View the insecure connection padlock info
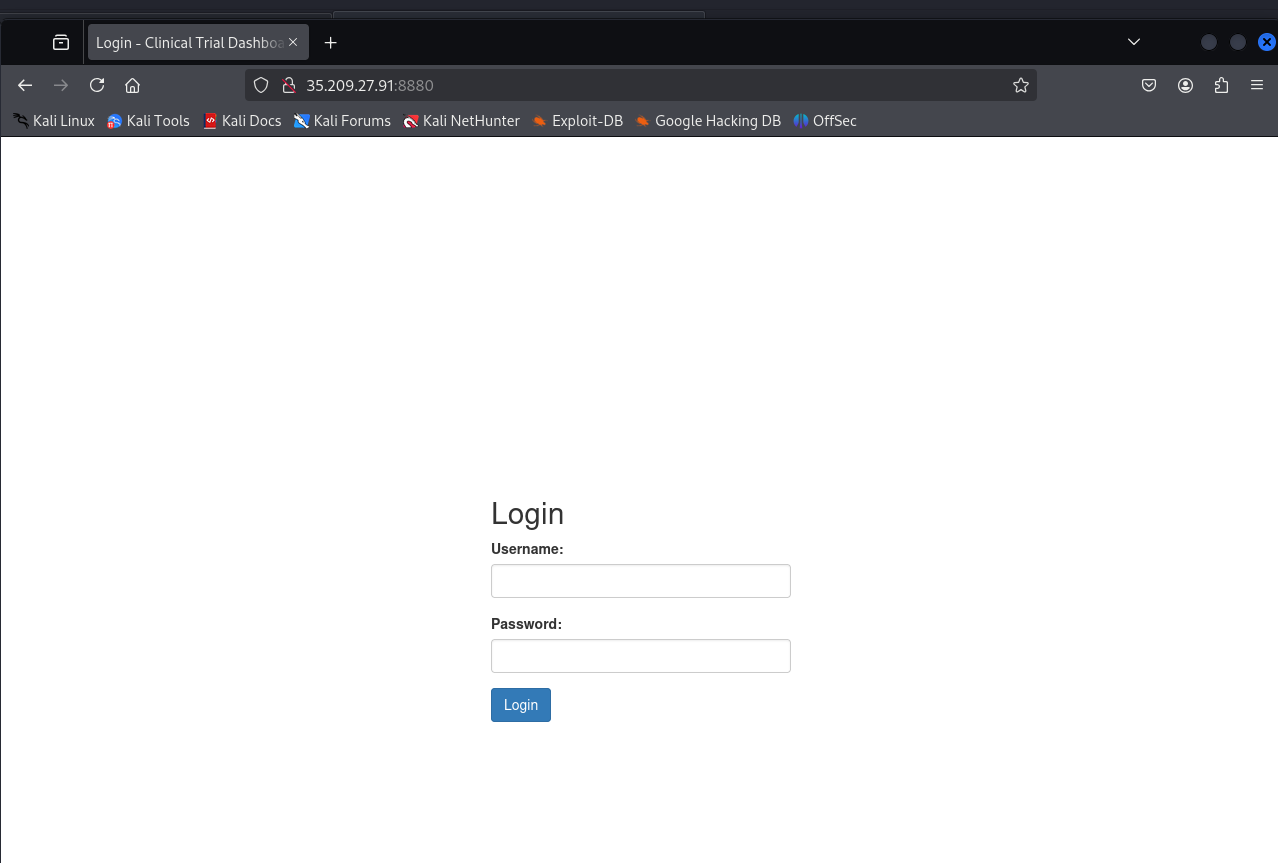1278x863 pixels. (288, 86)
